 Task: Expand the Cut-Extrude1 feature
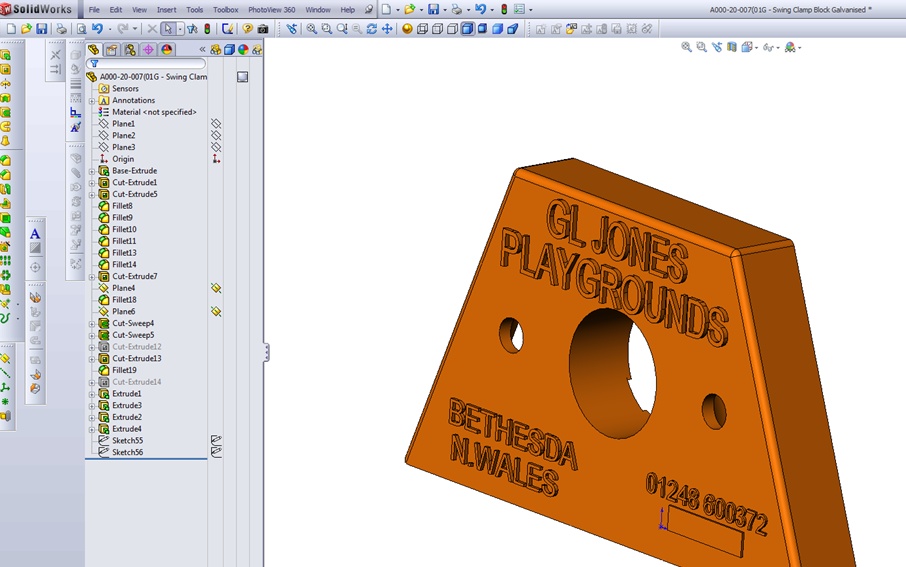tap(92, 183)
